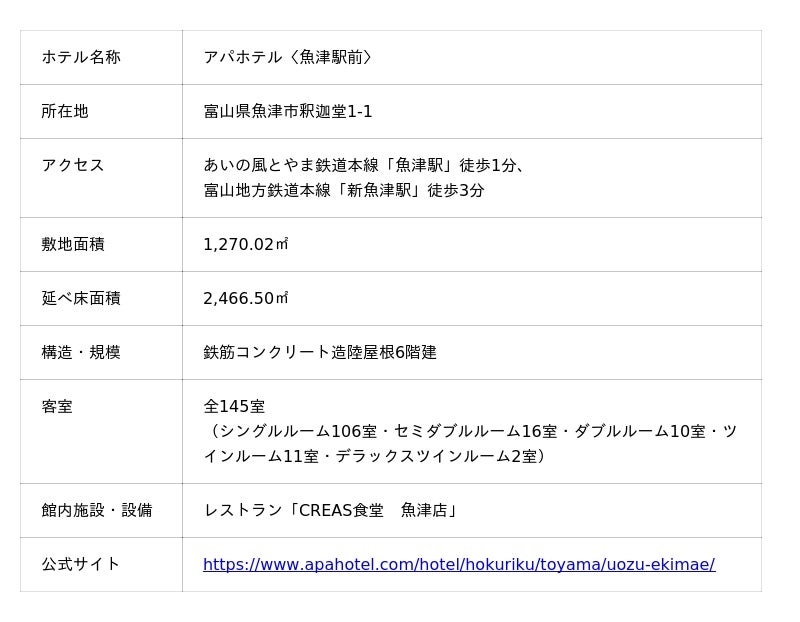Viewport: 800px width, 622px height.
Task: Select the 敷地面積 label
Action: click(x=73, y=244)
